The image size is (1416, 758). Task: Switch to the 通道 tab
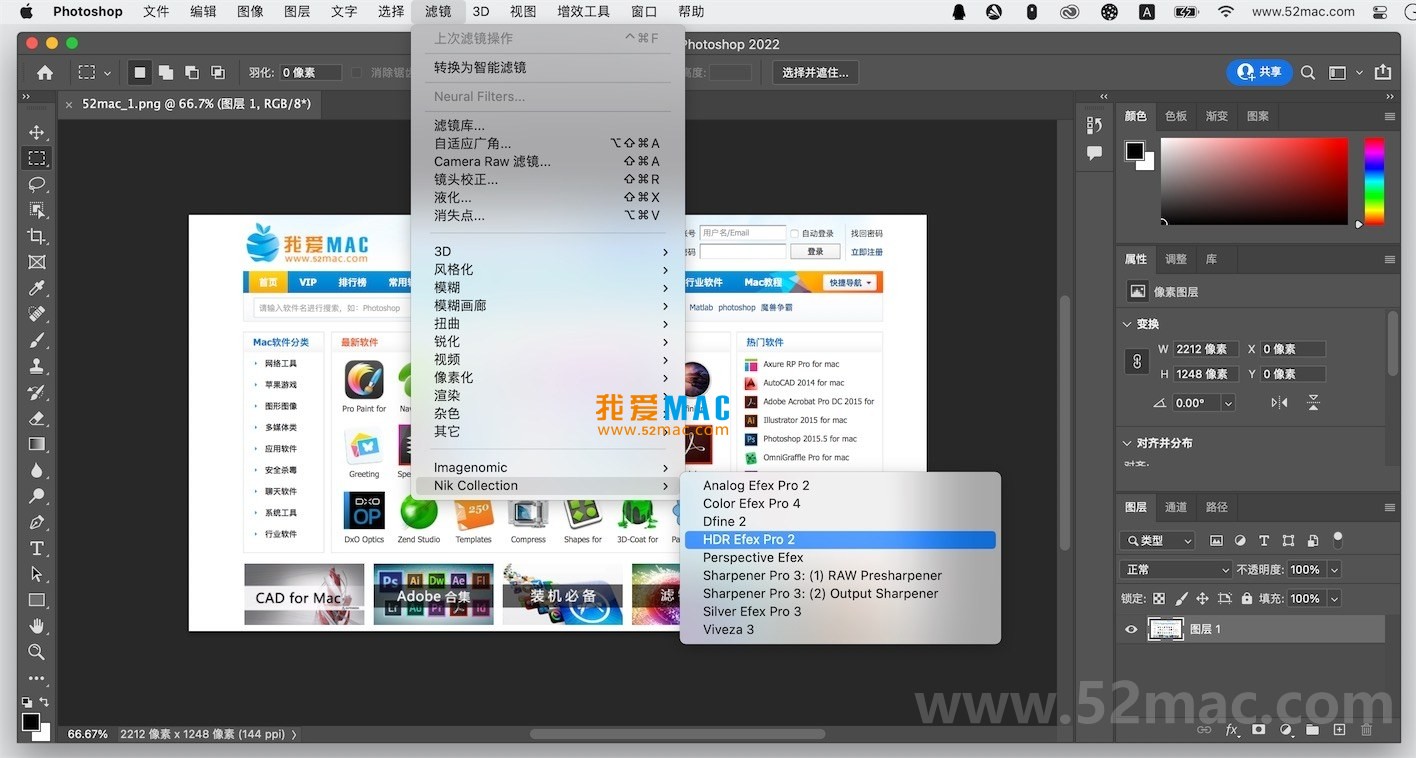click(1176, 507)
